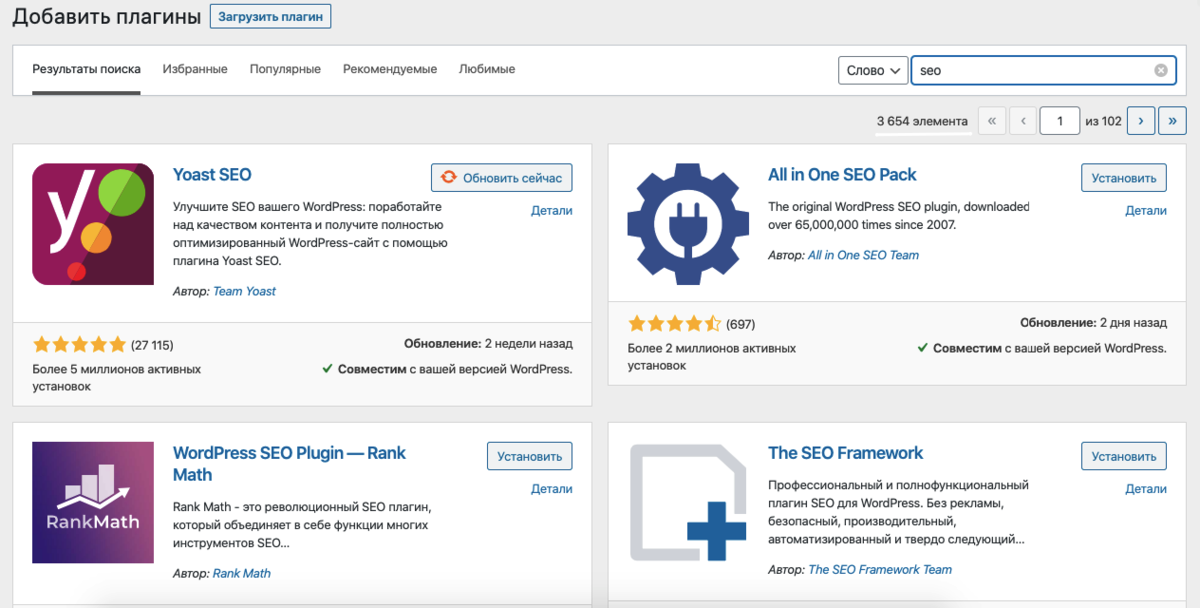
Task: Select the Рекомендуемые tab
Action: click(390, 70)
